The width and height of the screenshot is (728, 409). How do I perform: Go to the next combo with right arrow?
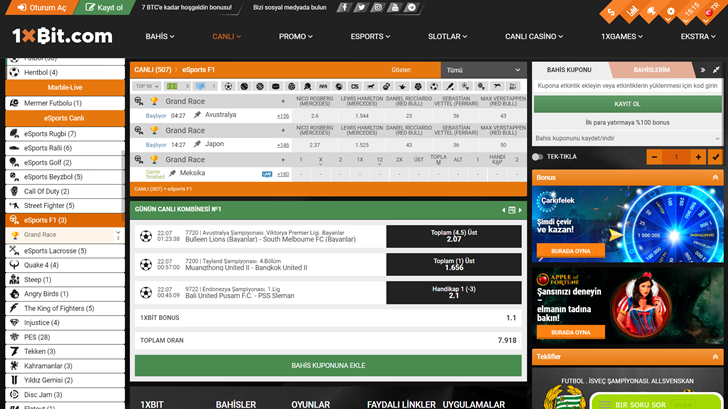(x=520, y=210)
